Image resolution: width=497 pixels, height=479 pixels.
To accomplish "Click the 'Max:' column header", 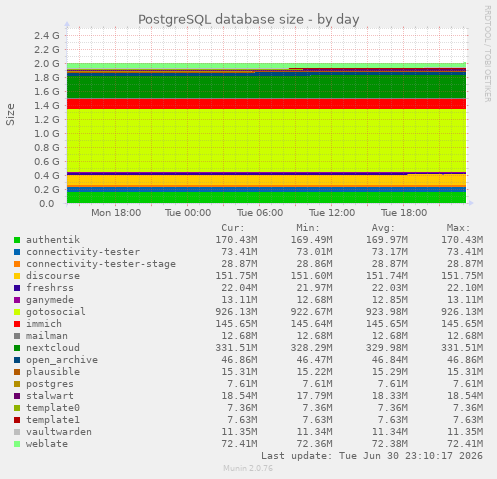I will coord(458,228).
